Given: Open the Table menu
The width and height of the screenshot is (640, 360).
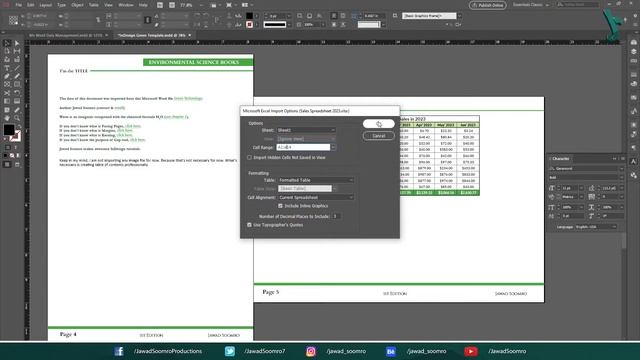Looking at the screenshot, I should tap(94, 5).
